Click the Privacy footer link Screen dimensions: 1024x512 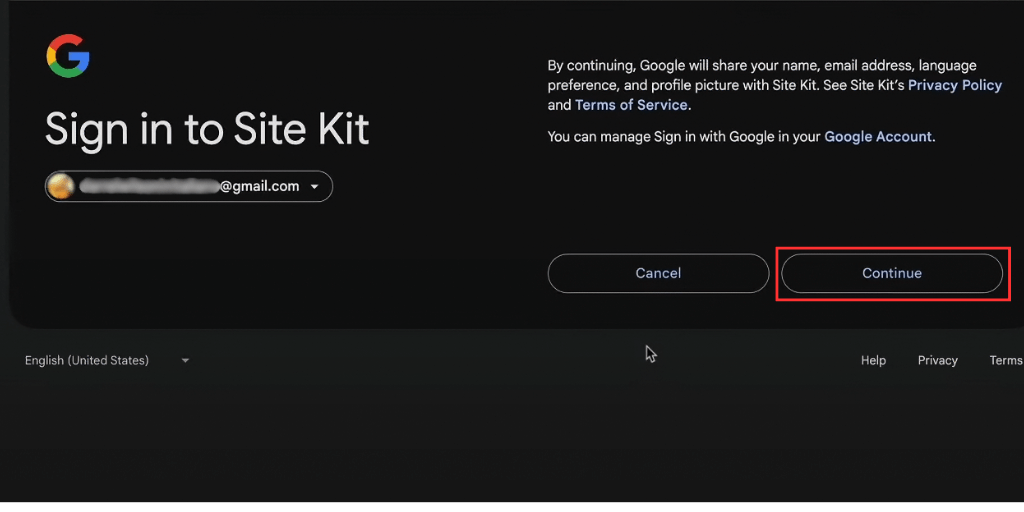point(938,360)
